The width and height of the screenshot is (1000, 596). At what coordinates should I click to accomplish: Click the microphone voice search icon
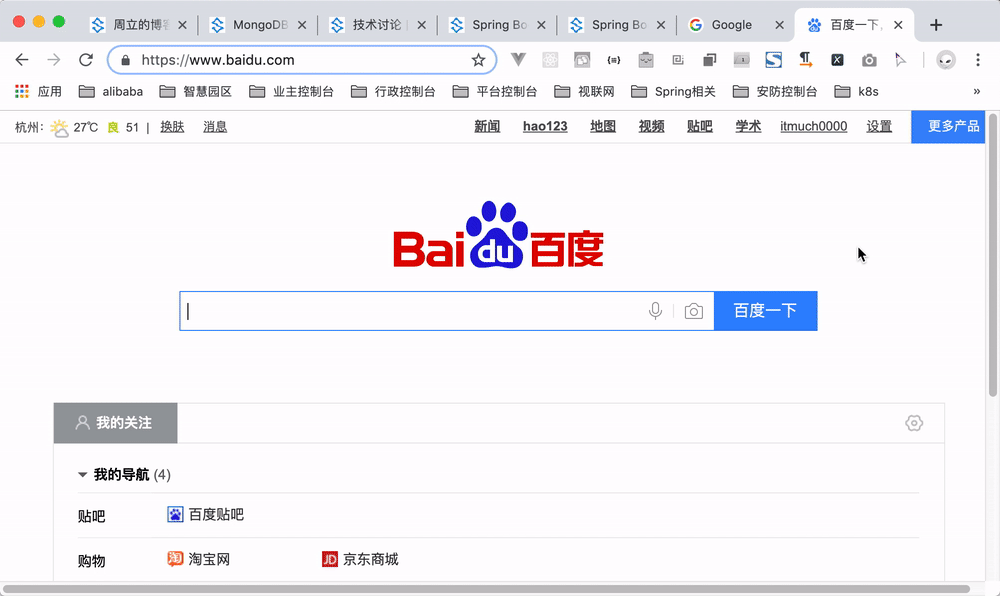pos(655,311)
